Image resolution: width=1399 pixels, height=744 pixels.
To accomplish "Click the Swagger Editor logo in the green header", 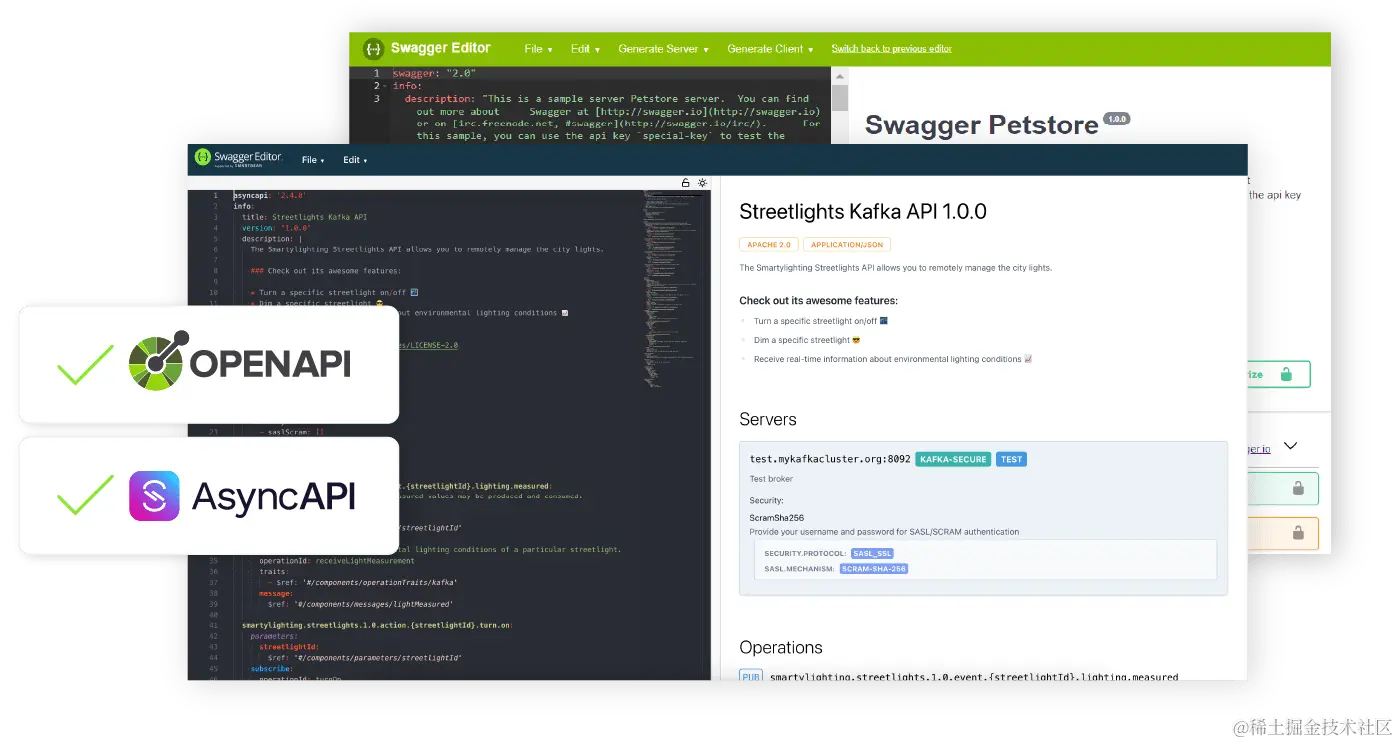I will [x=374, y=48].
